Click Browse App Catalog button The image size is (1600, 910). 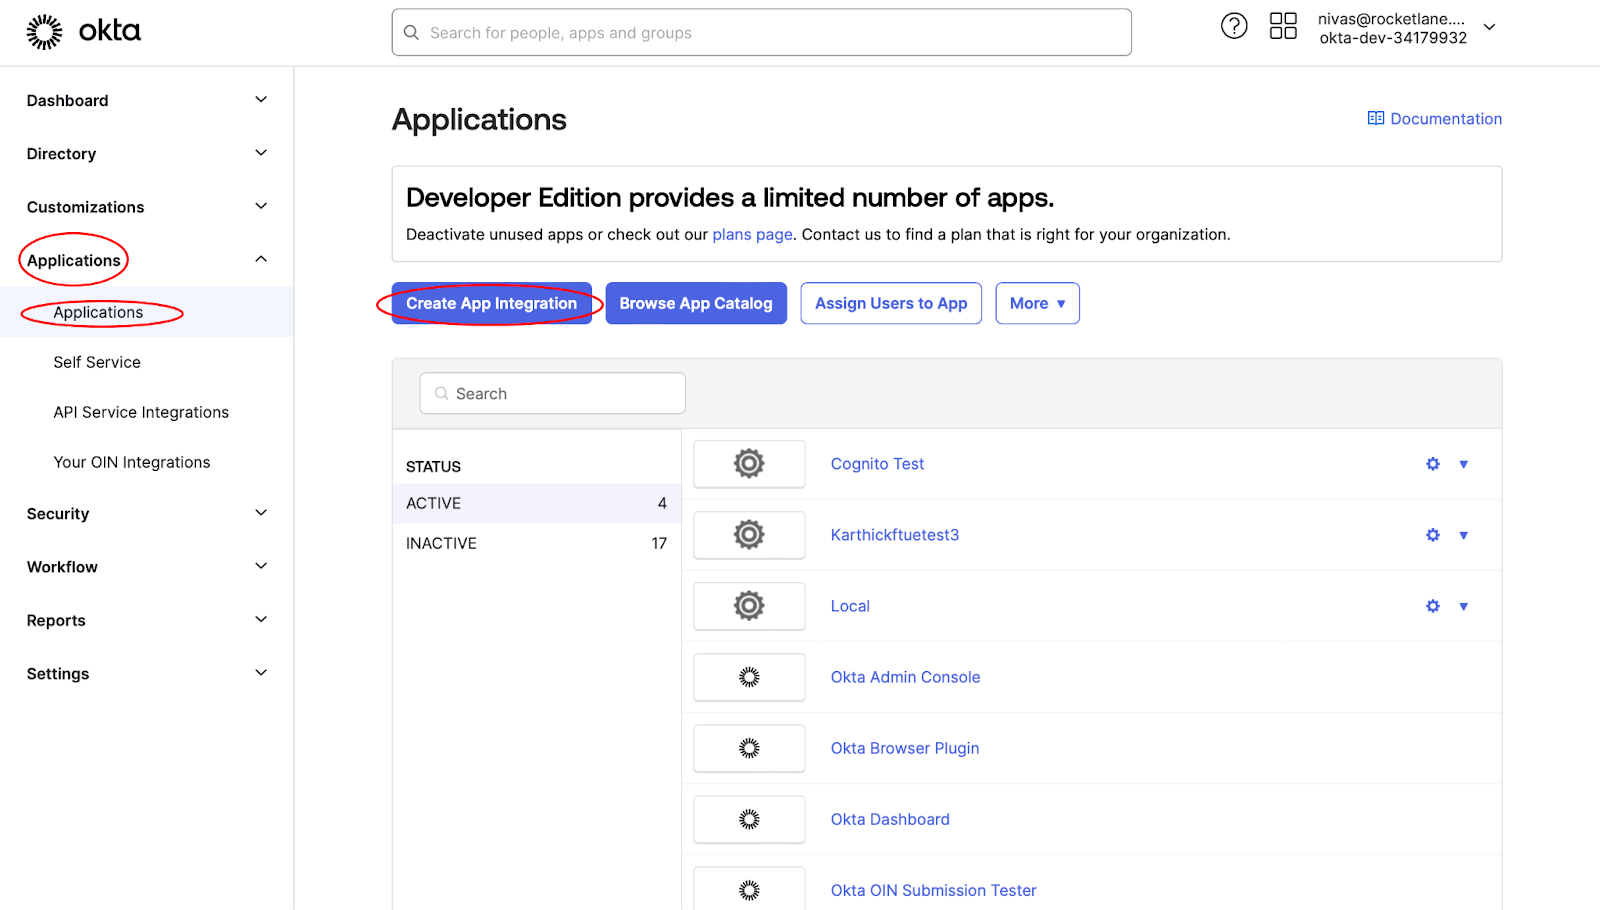point(696,303)
